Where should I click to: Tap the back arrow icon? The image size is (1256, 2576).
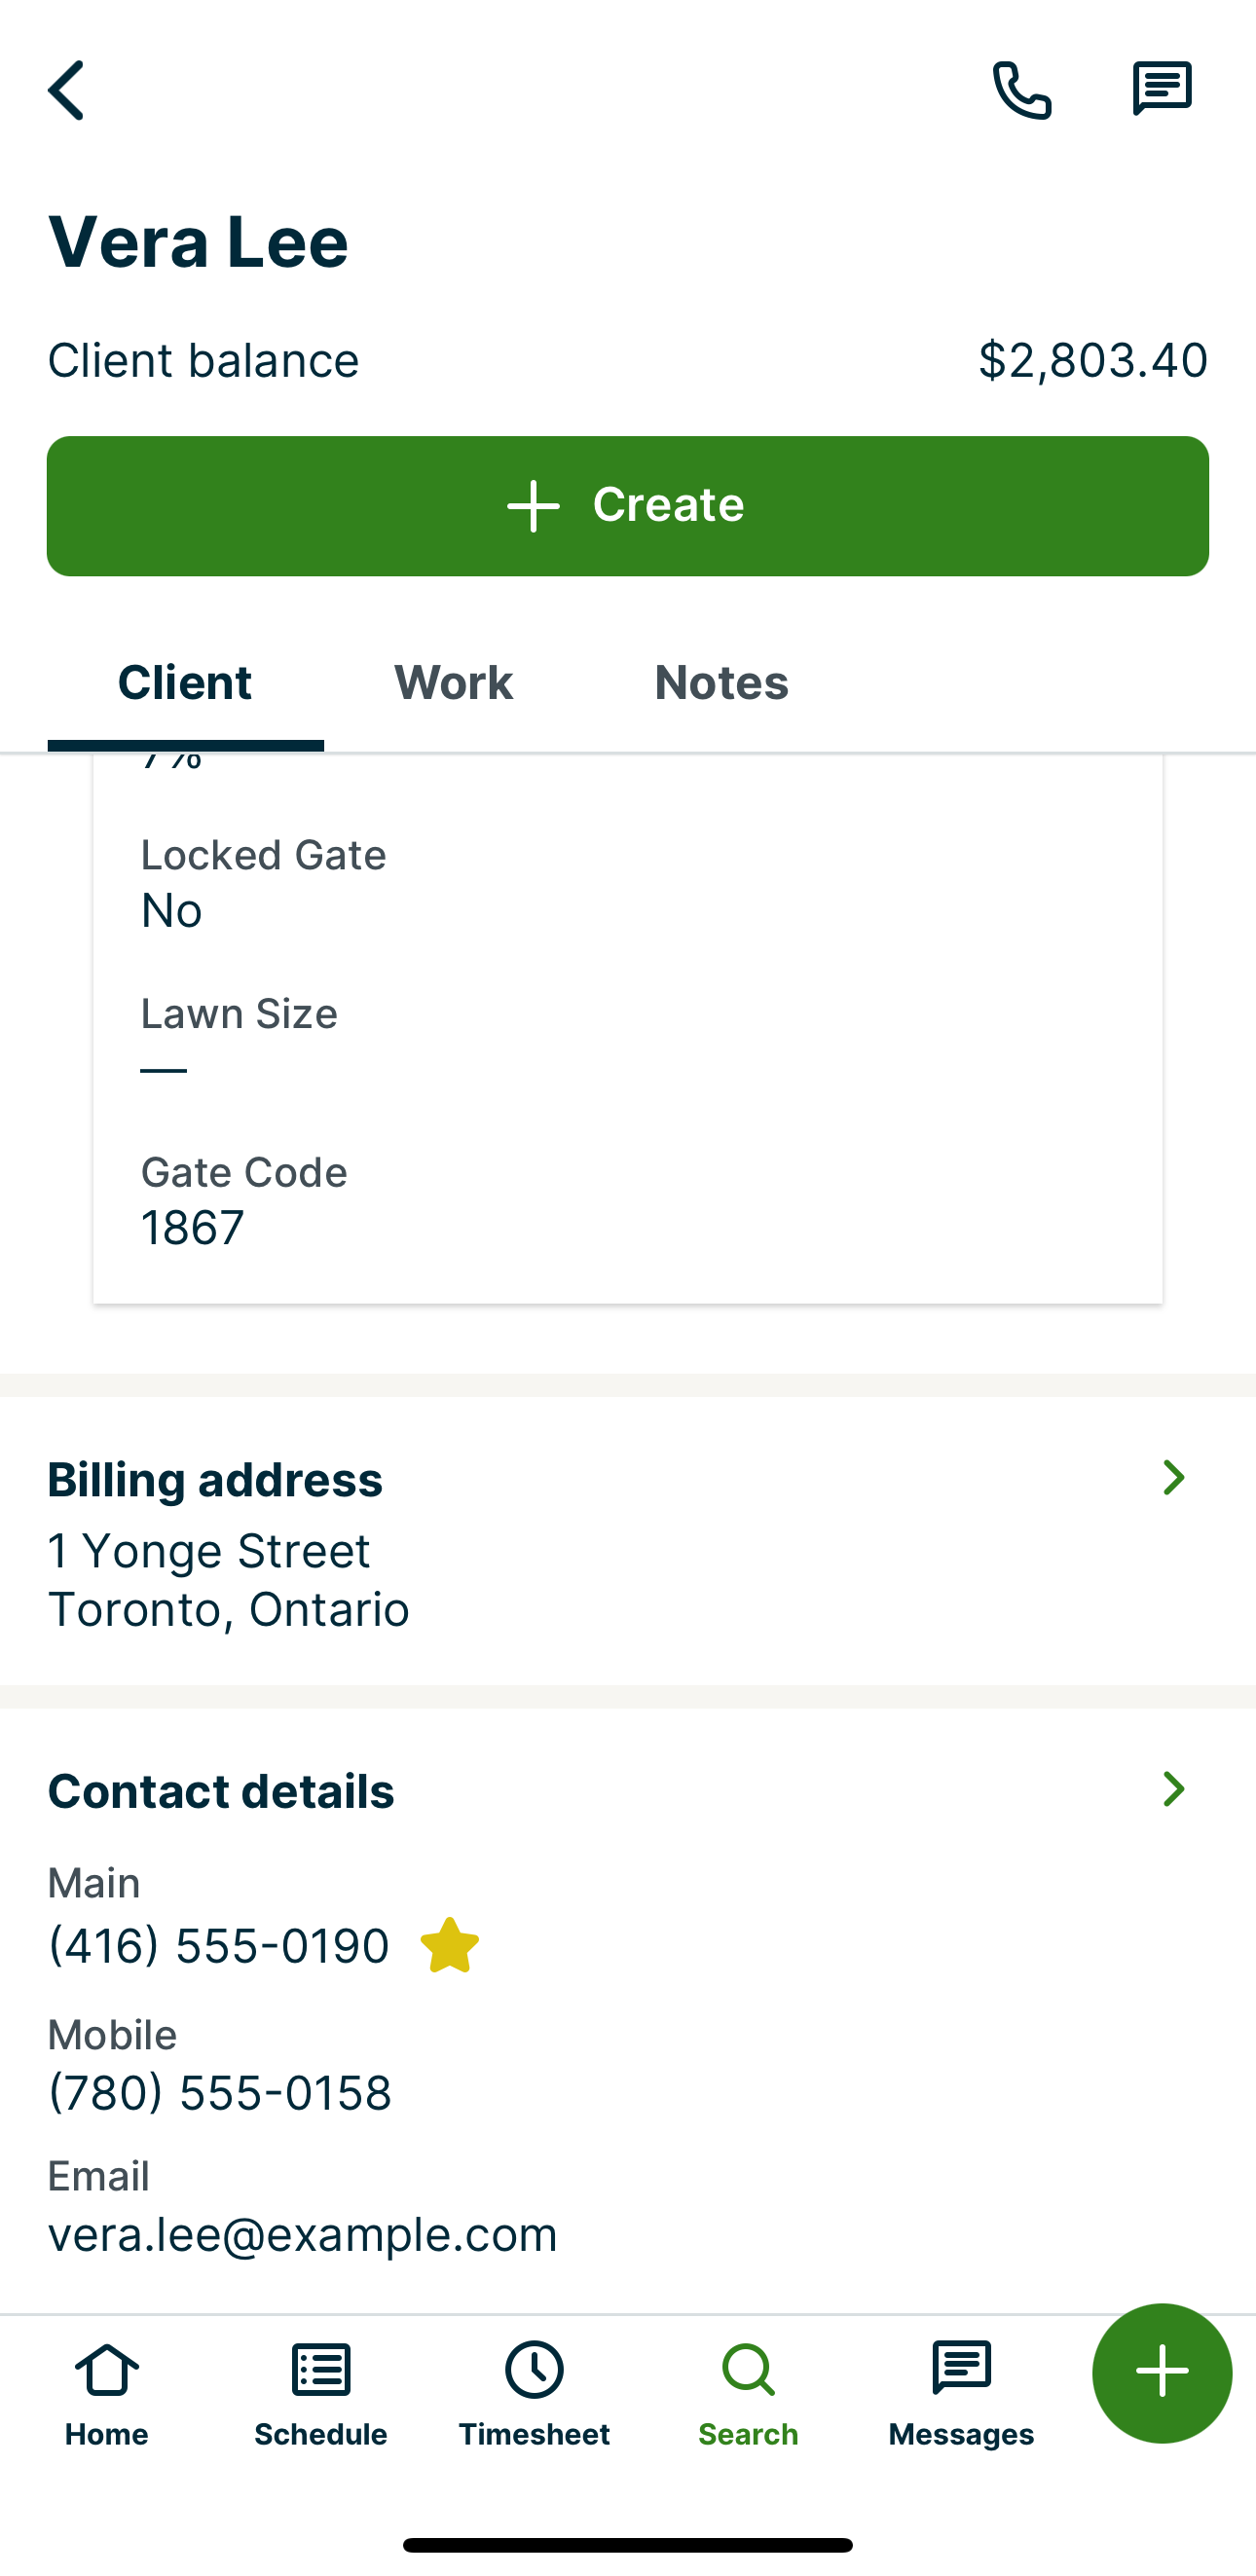click(66, 91)
